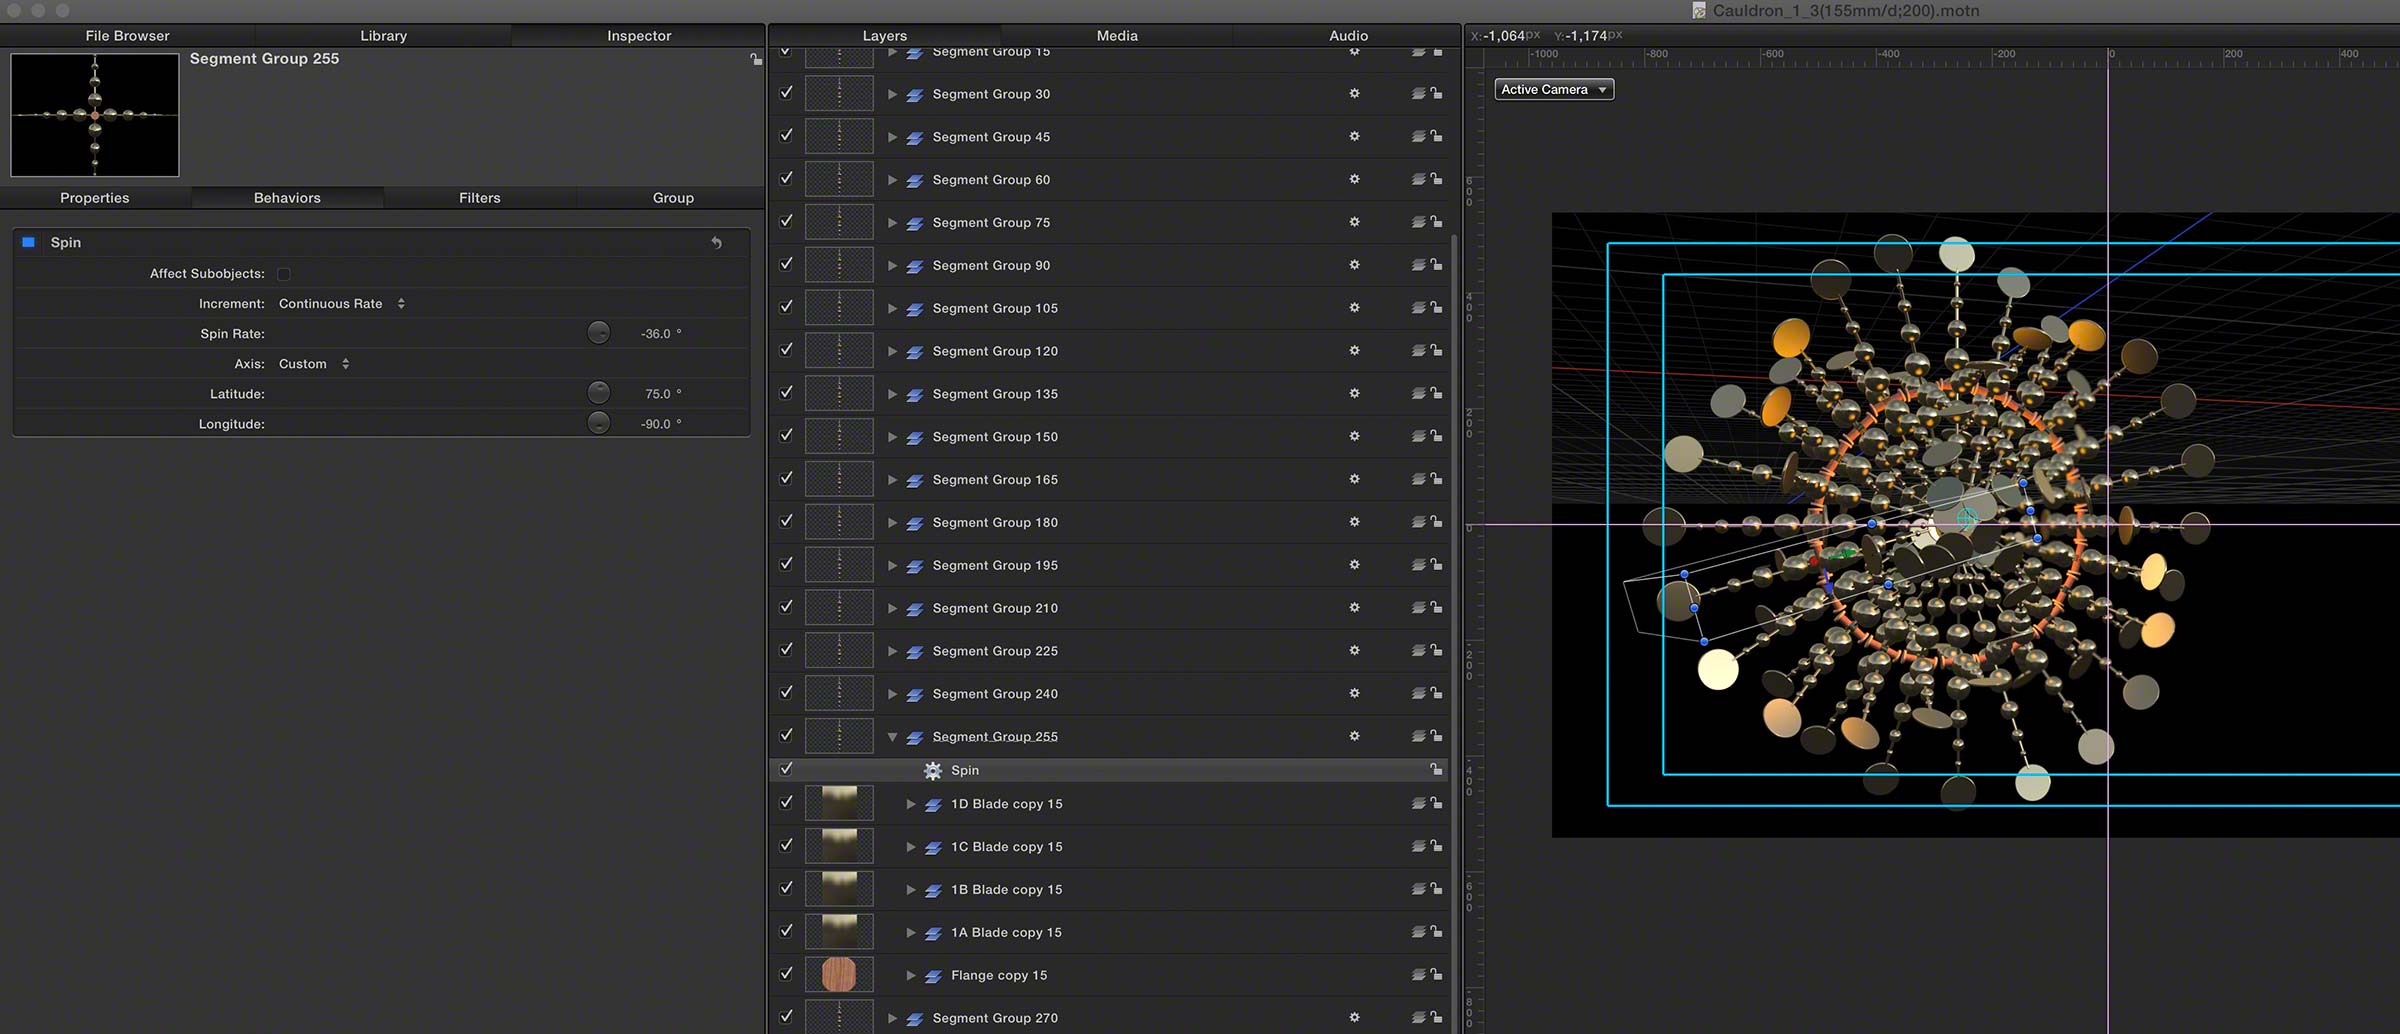Image resolution: width=2400 pixels, height=1034 pixels.
Task: Switch to the Filters tab
Action: click(479, 198)
